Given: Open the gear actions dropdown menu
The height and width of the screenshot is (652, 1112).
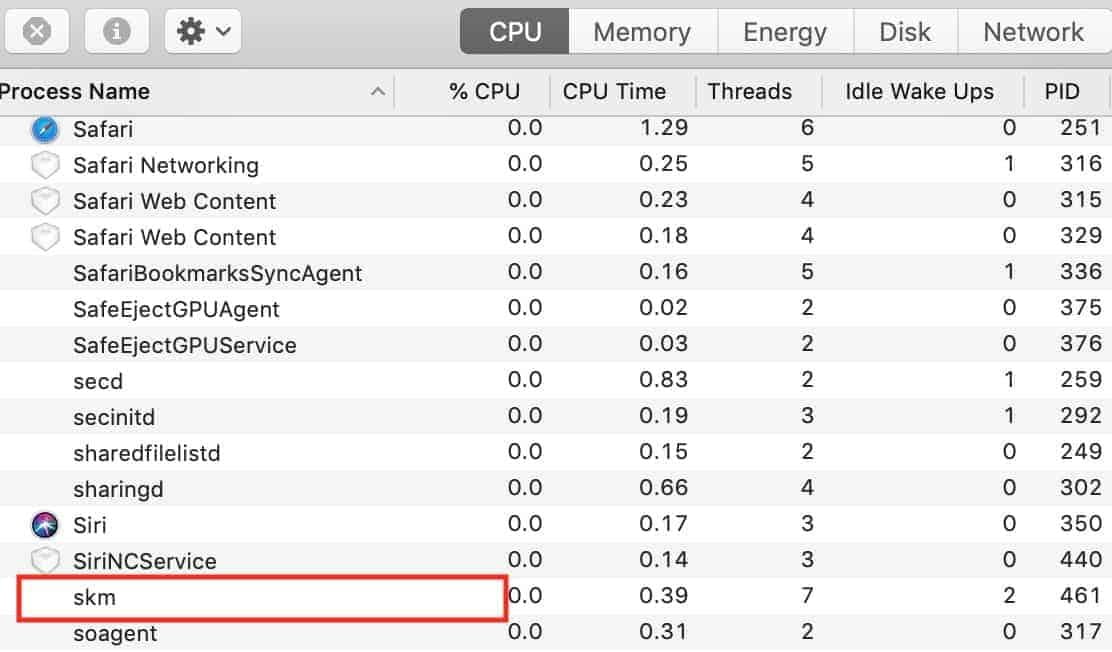Looking at the screenshot, I should pos(203,31).
